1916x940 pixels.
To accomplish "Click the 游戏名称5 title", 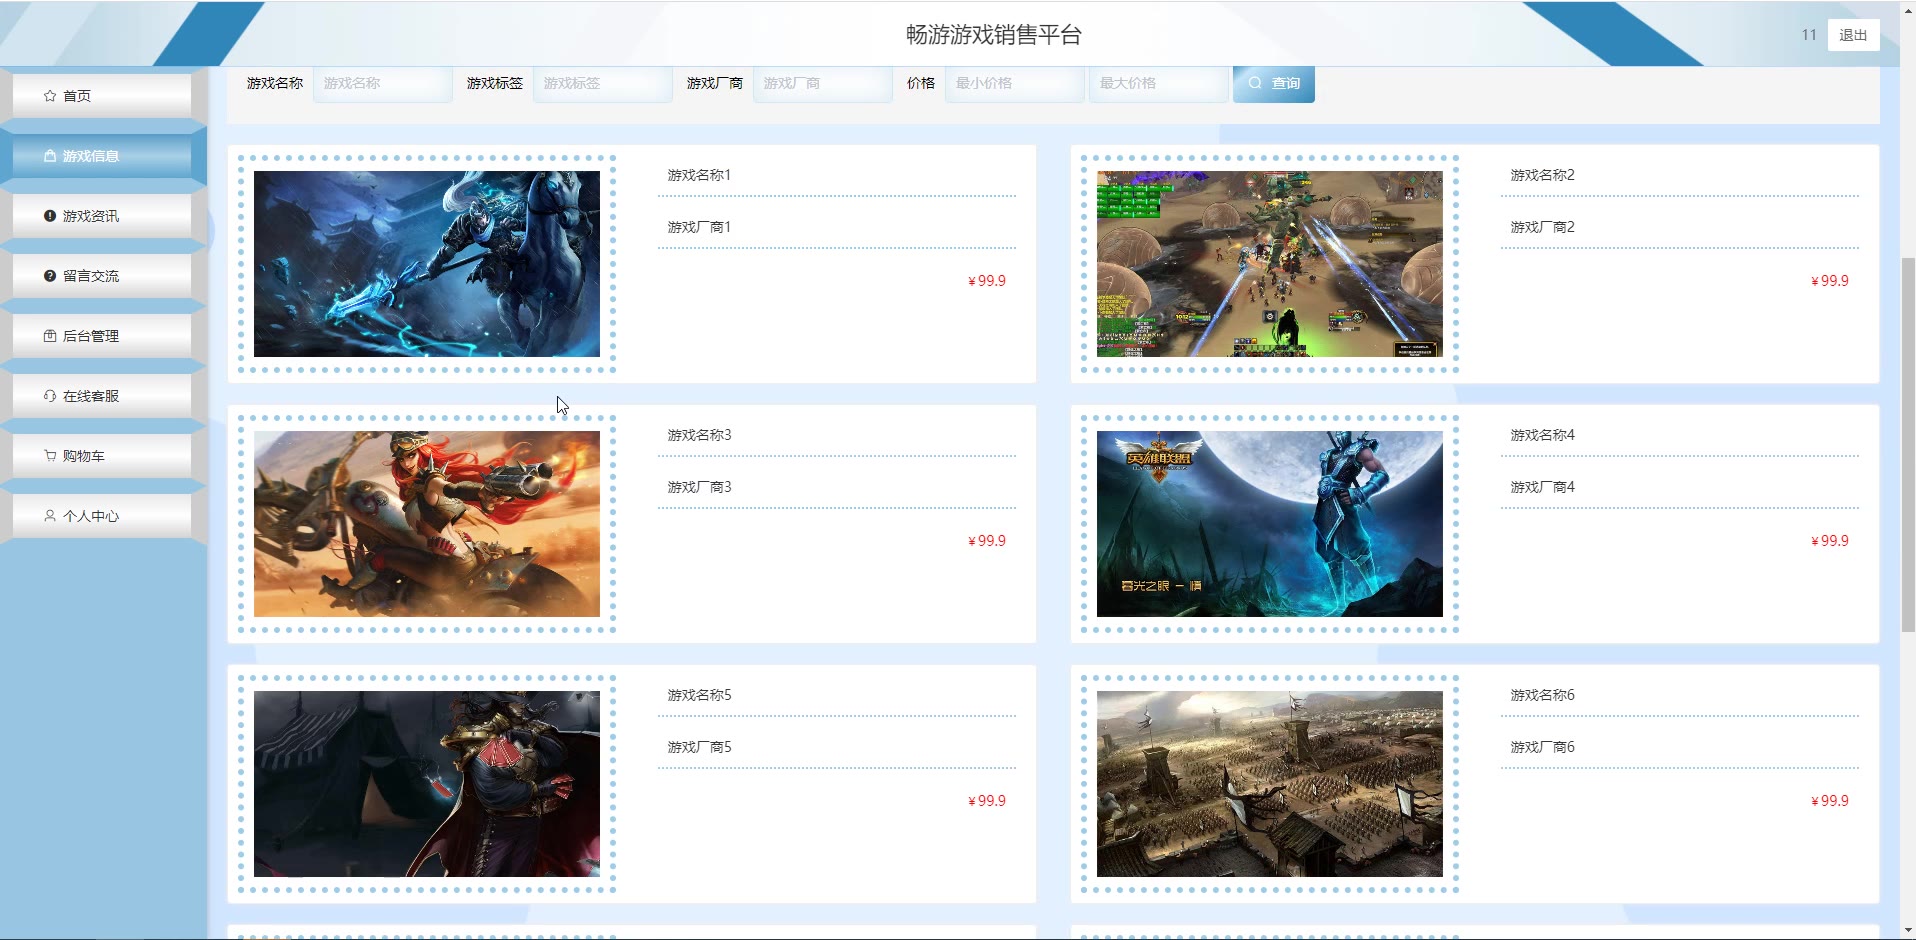I will pos(699,695).
